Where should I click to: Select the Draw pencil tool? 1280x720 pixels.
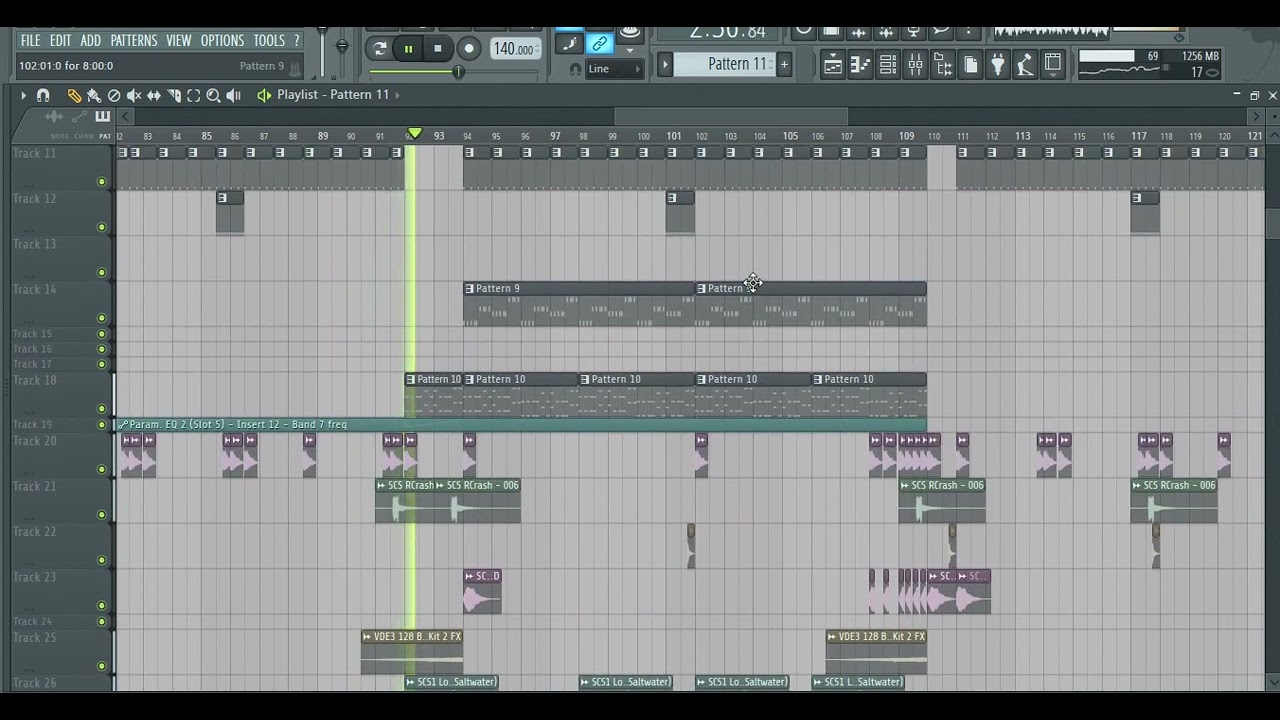(x=74, y=95)
